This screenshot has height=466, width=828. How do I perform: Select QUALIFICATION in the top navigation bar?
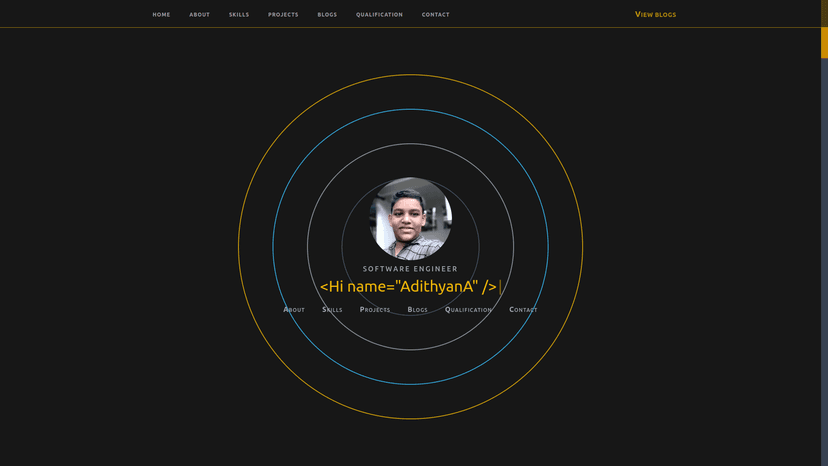(379, 15)
